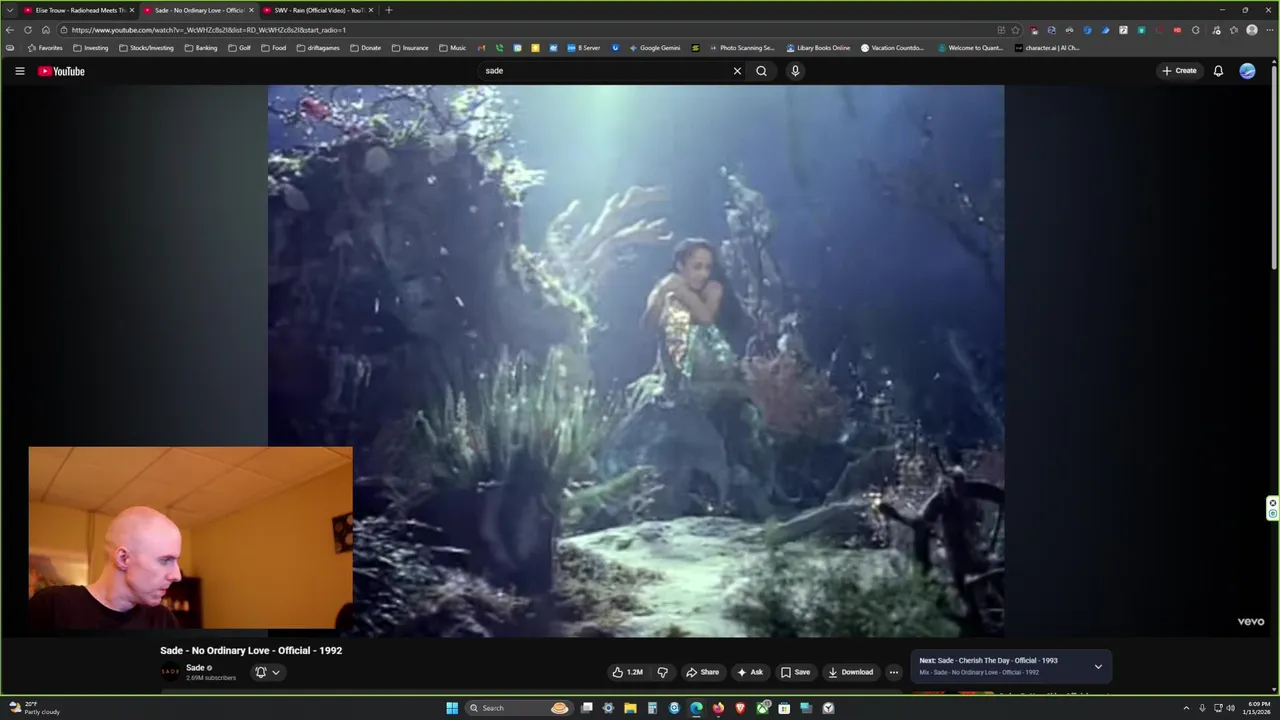Open Brave browser from taskbar

coord(740,708)
